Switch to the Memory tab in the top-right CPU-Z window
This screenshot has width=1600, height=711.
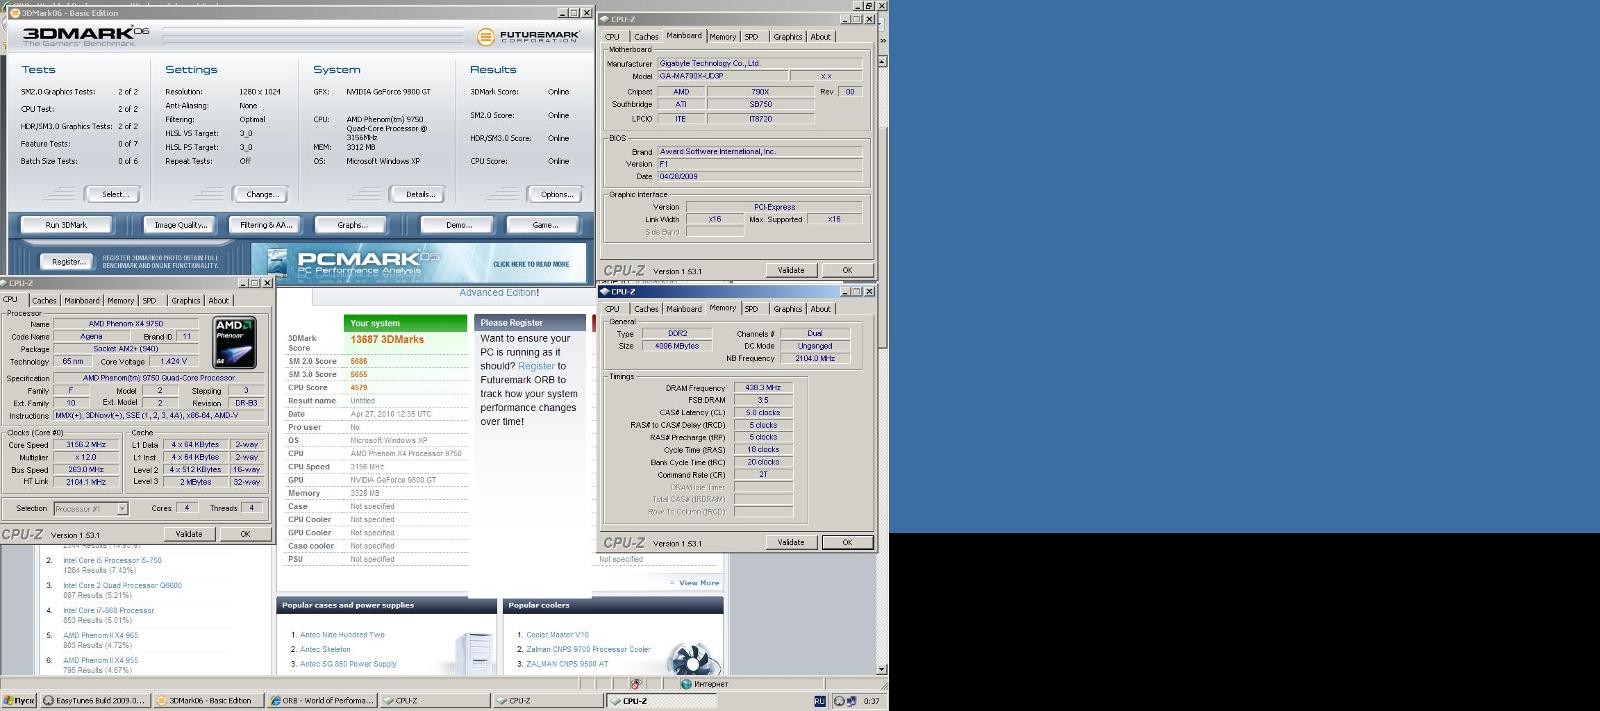pyautogui.click(x=722, y=37)
